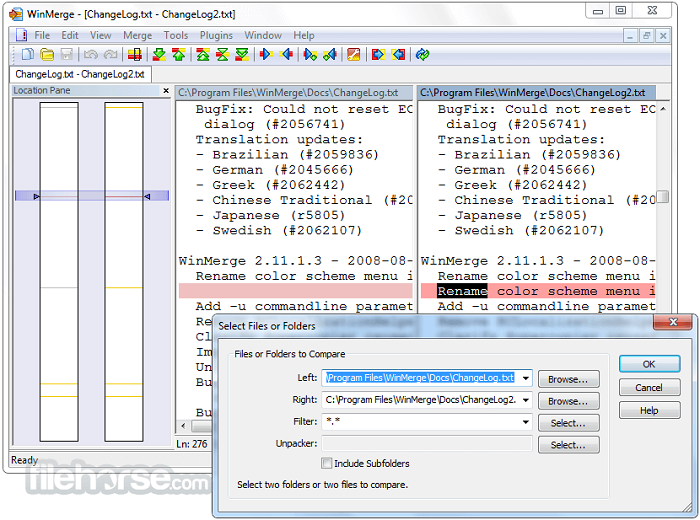Expand the Left path dropdown
The image size is (700, 520).
coord(525,378)
